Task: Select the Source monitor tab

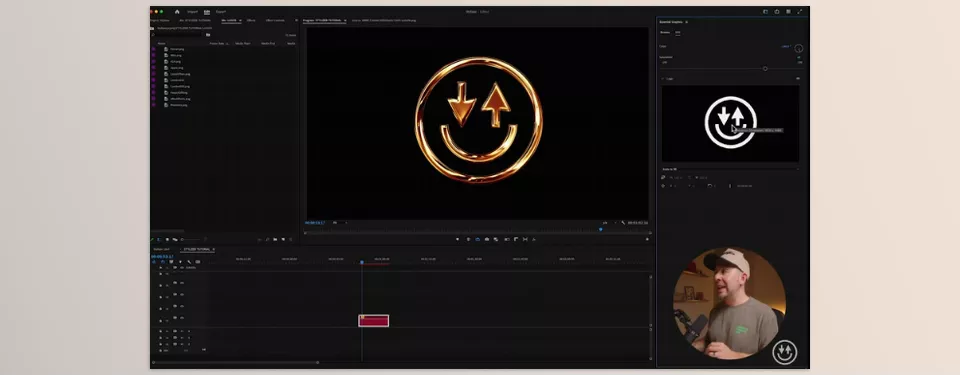Action: (x=384, y=20)
